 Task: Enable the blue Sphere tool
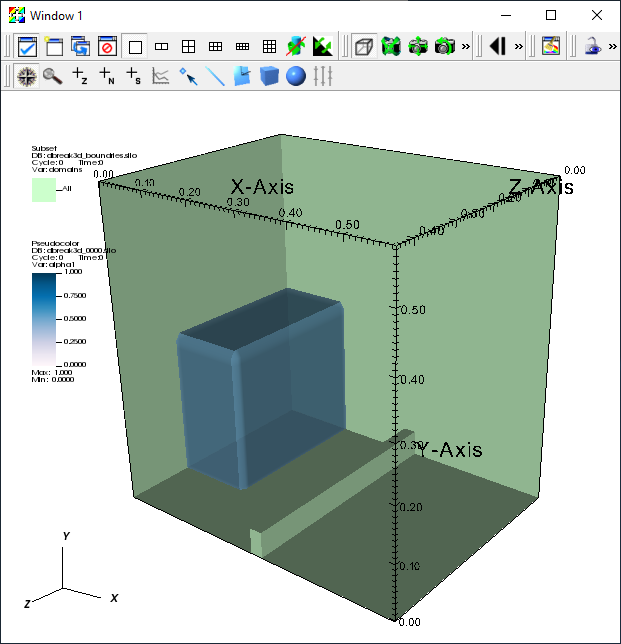(x=296, y=76)
